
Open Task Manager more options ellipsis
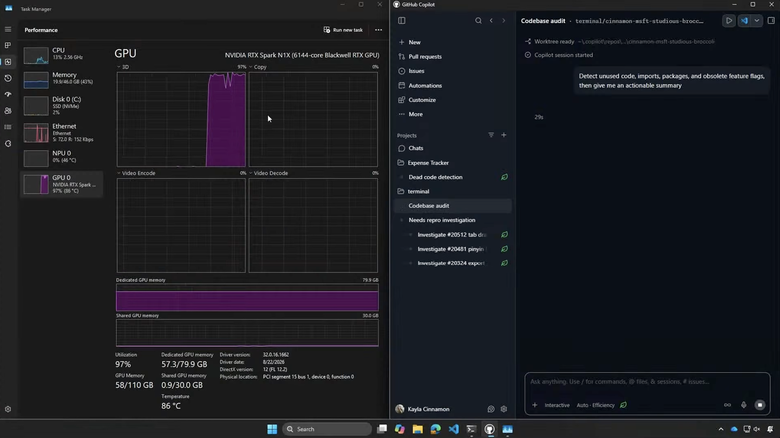click(379, 30)
